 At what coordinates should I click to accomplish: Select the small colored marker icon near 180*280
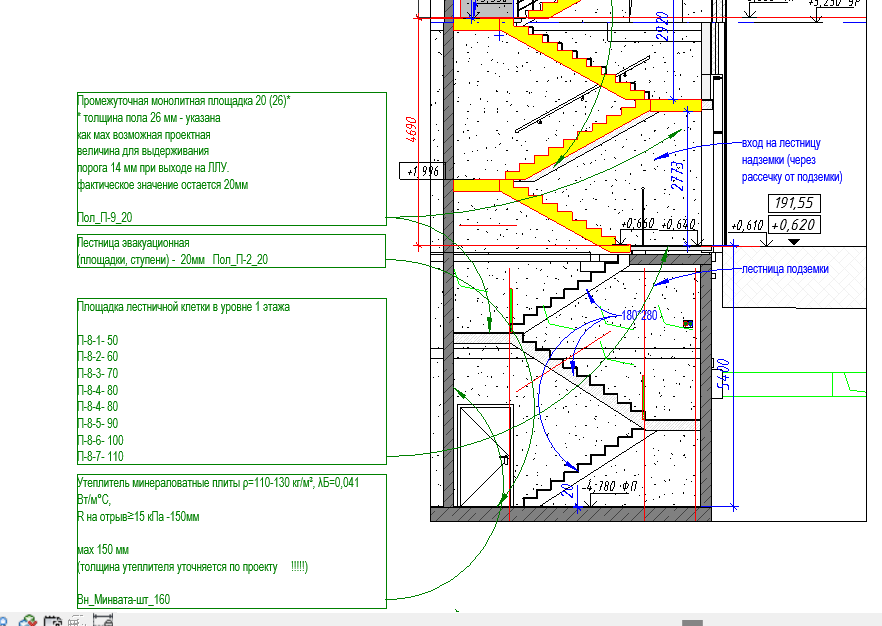tap(687, 324)
